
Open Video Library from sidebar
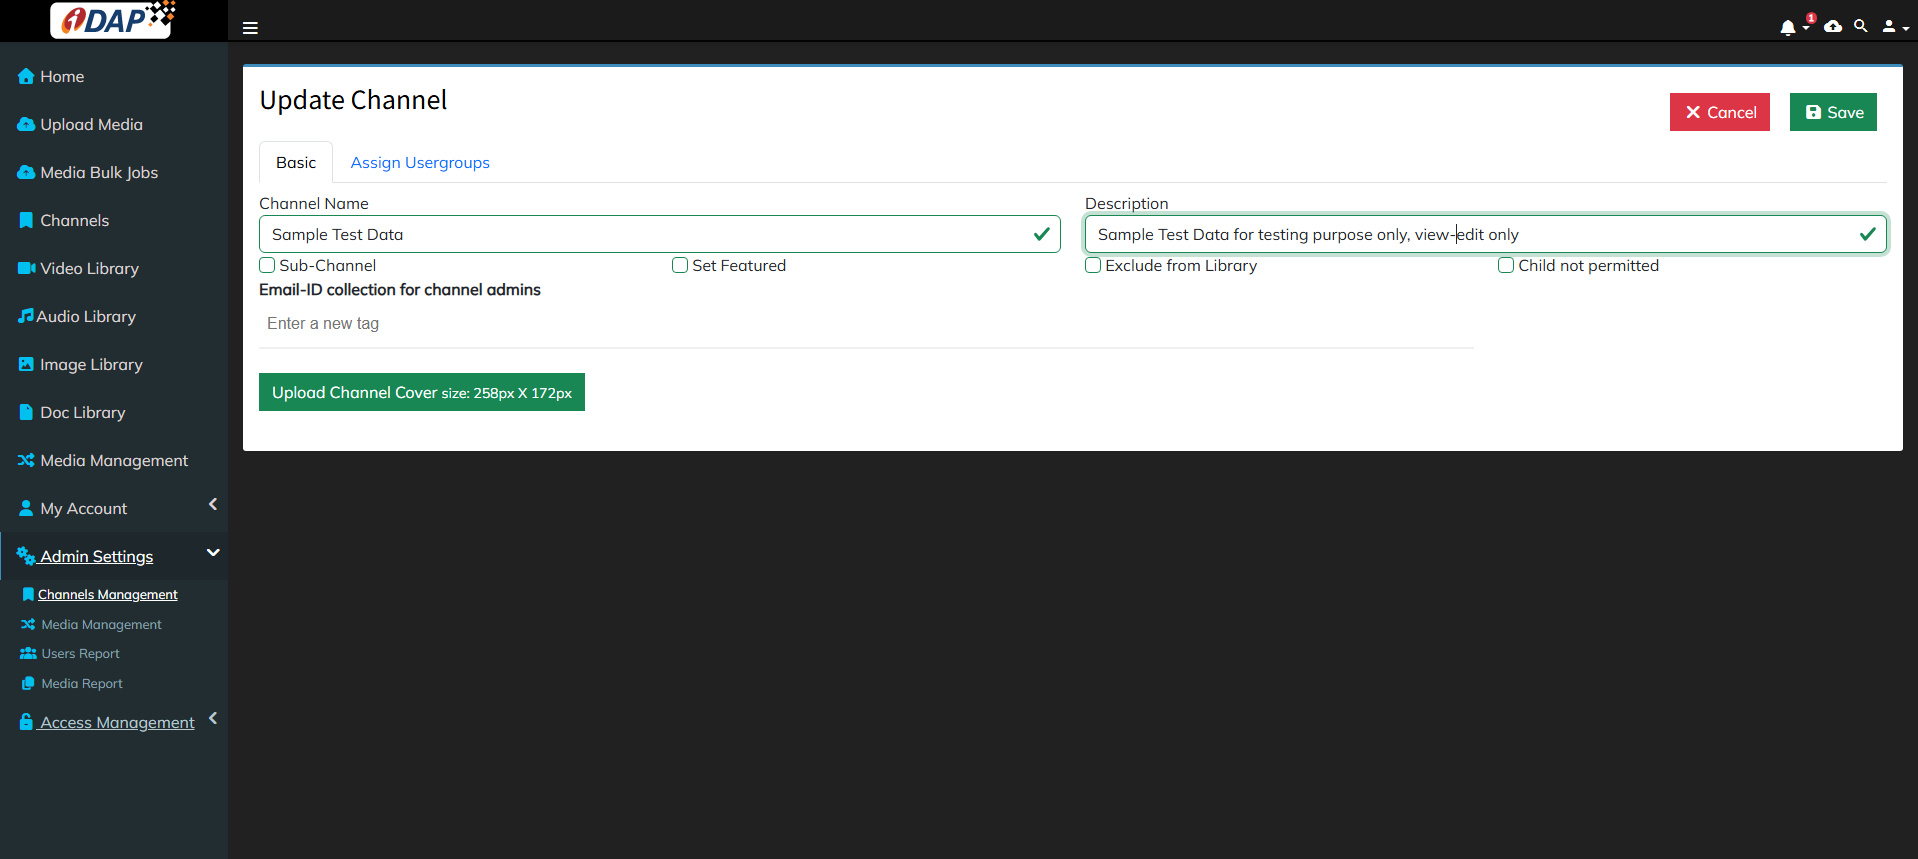89,269
